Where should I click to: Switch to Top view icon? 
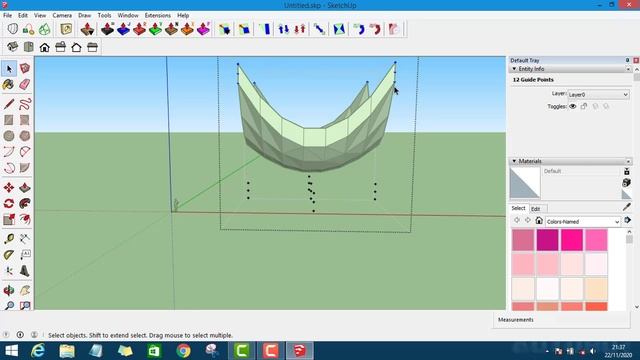[29, 47]
